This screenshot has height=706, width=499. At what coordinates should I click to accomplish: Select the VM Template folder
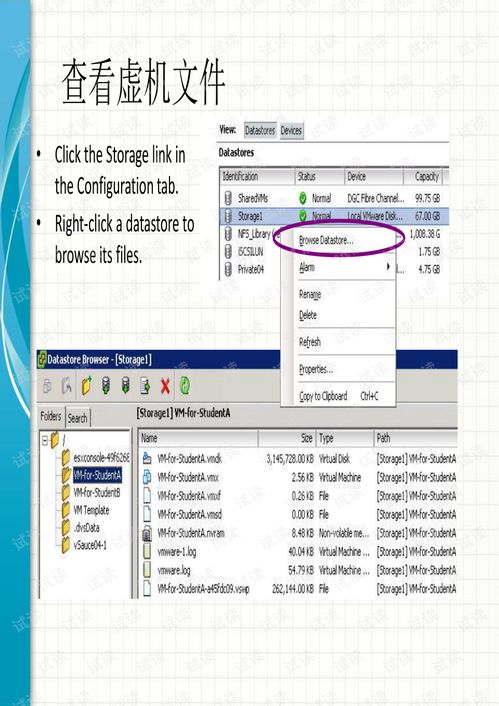point(91,510)
